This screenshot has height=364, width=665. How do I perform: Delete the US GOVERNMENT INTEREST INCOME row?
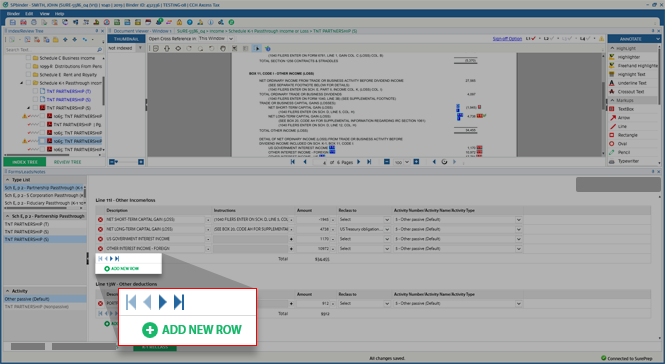click(101, 239)
